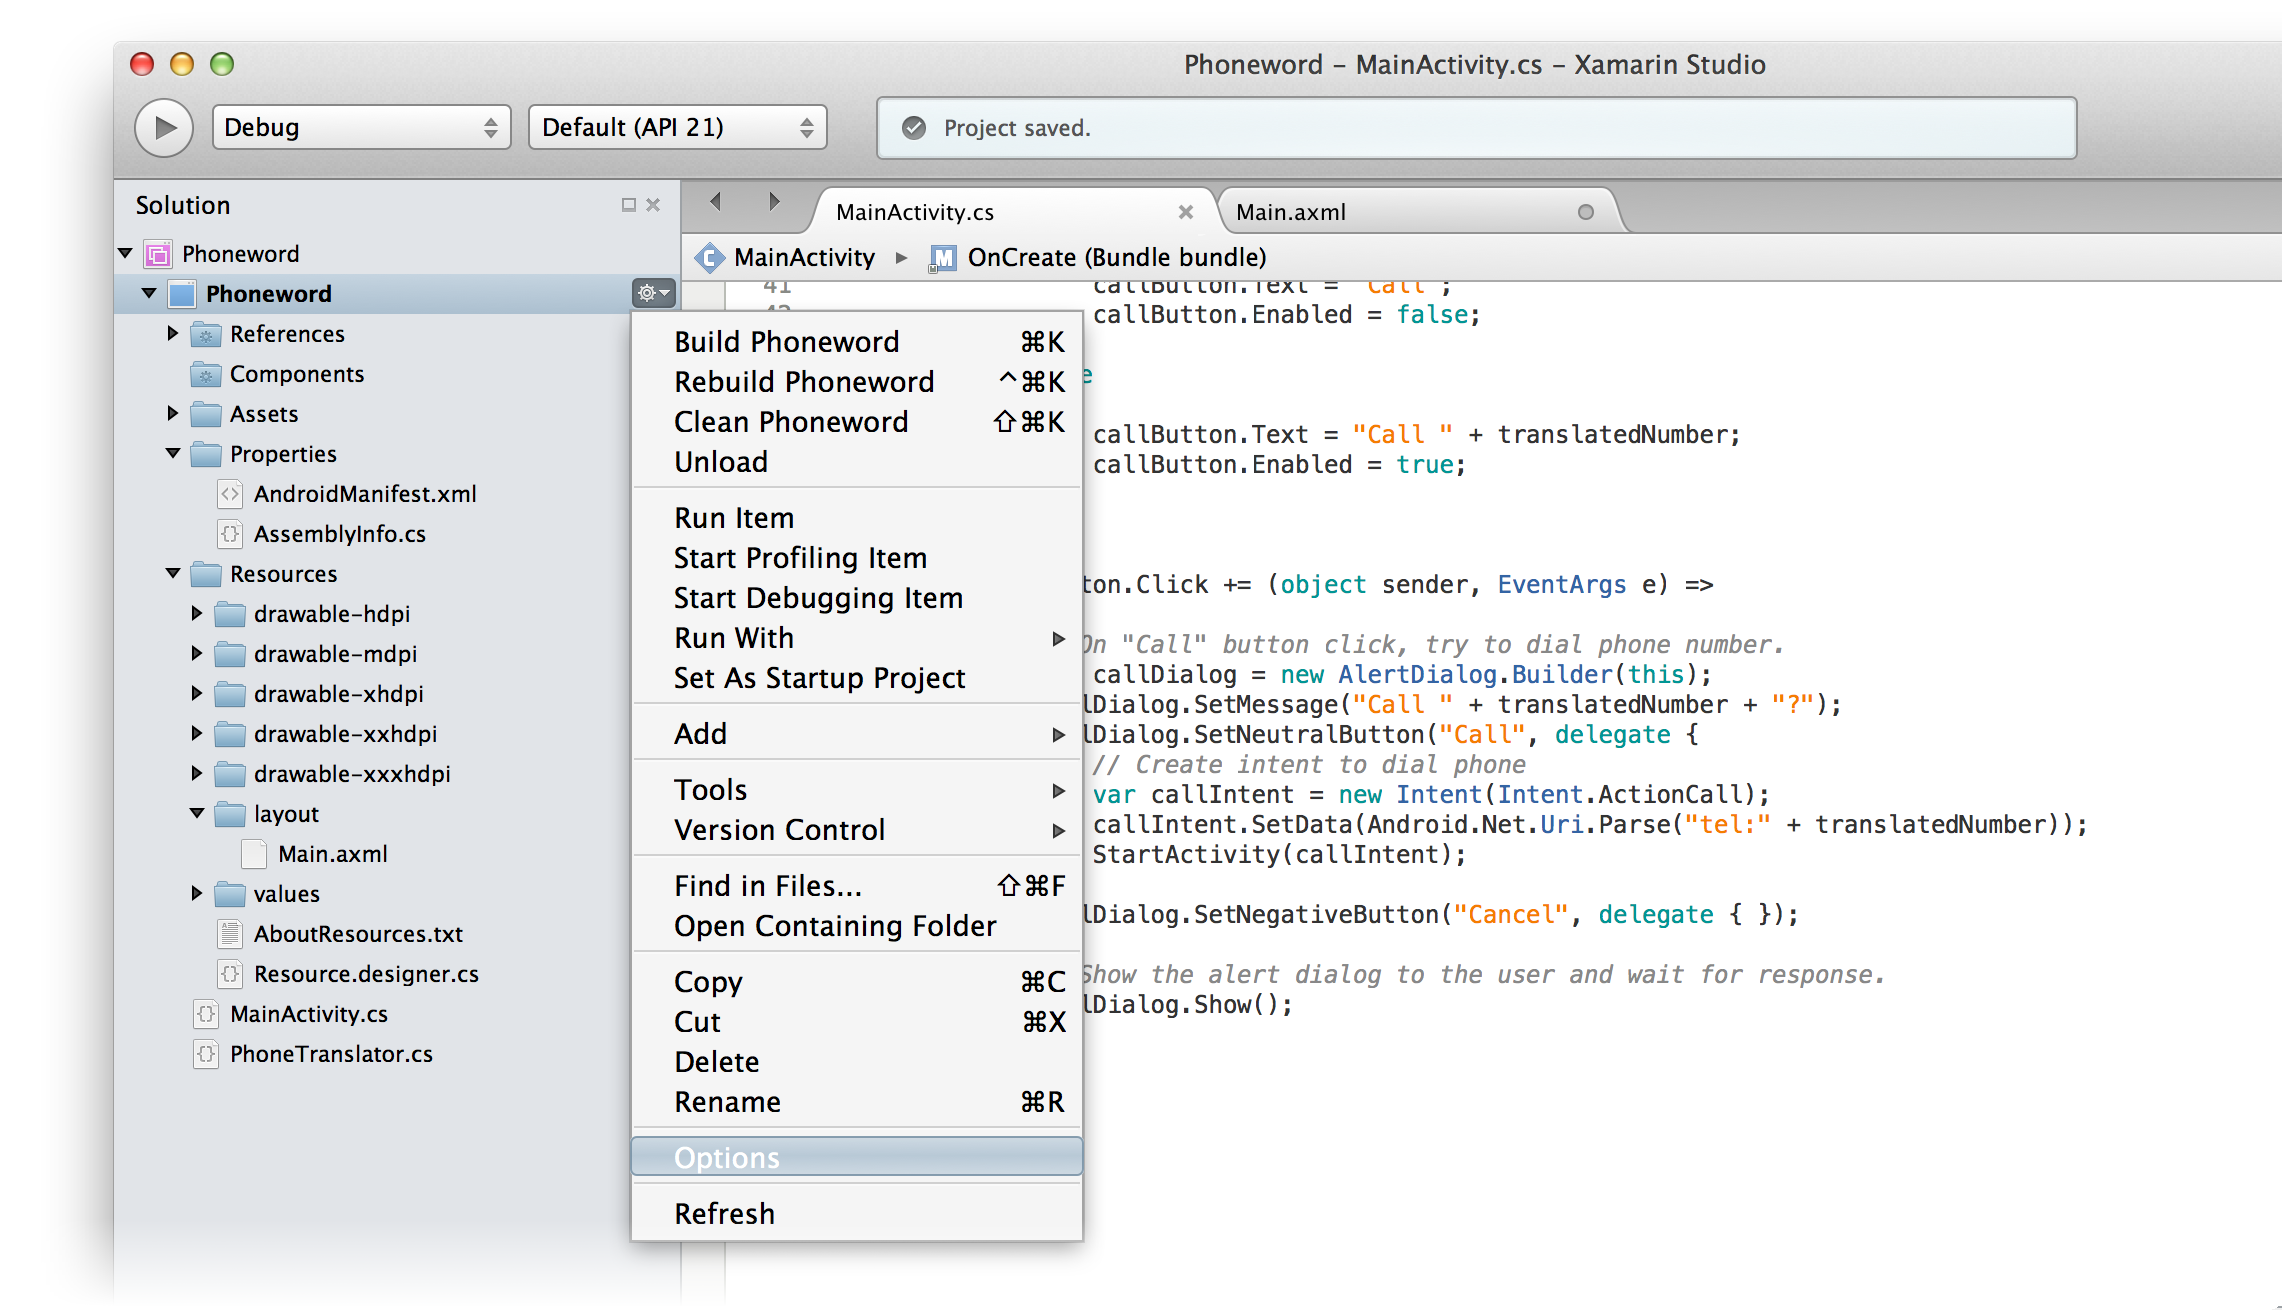
Task: Close the Solution pad with X icon
Action: click(x=653, y=205)
